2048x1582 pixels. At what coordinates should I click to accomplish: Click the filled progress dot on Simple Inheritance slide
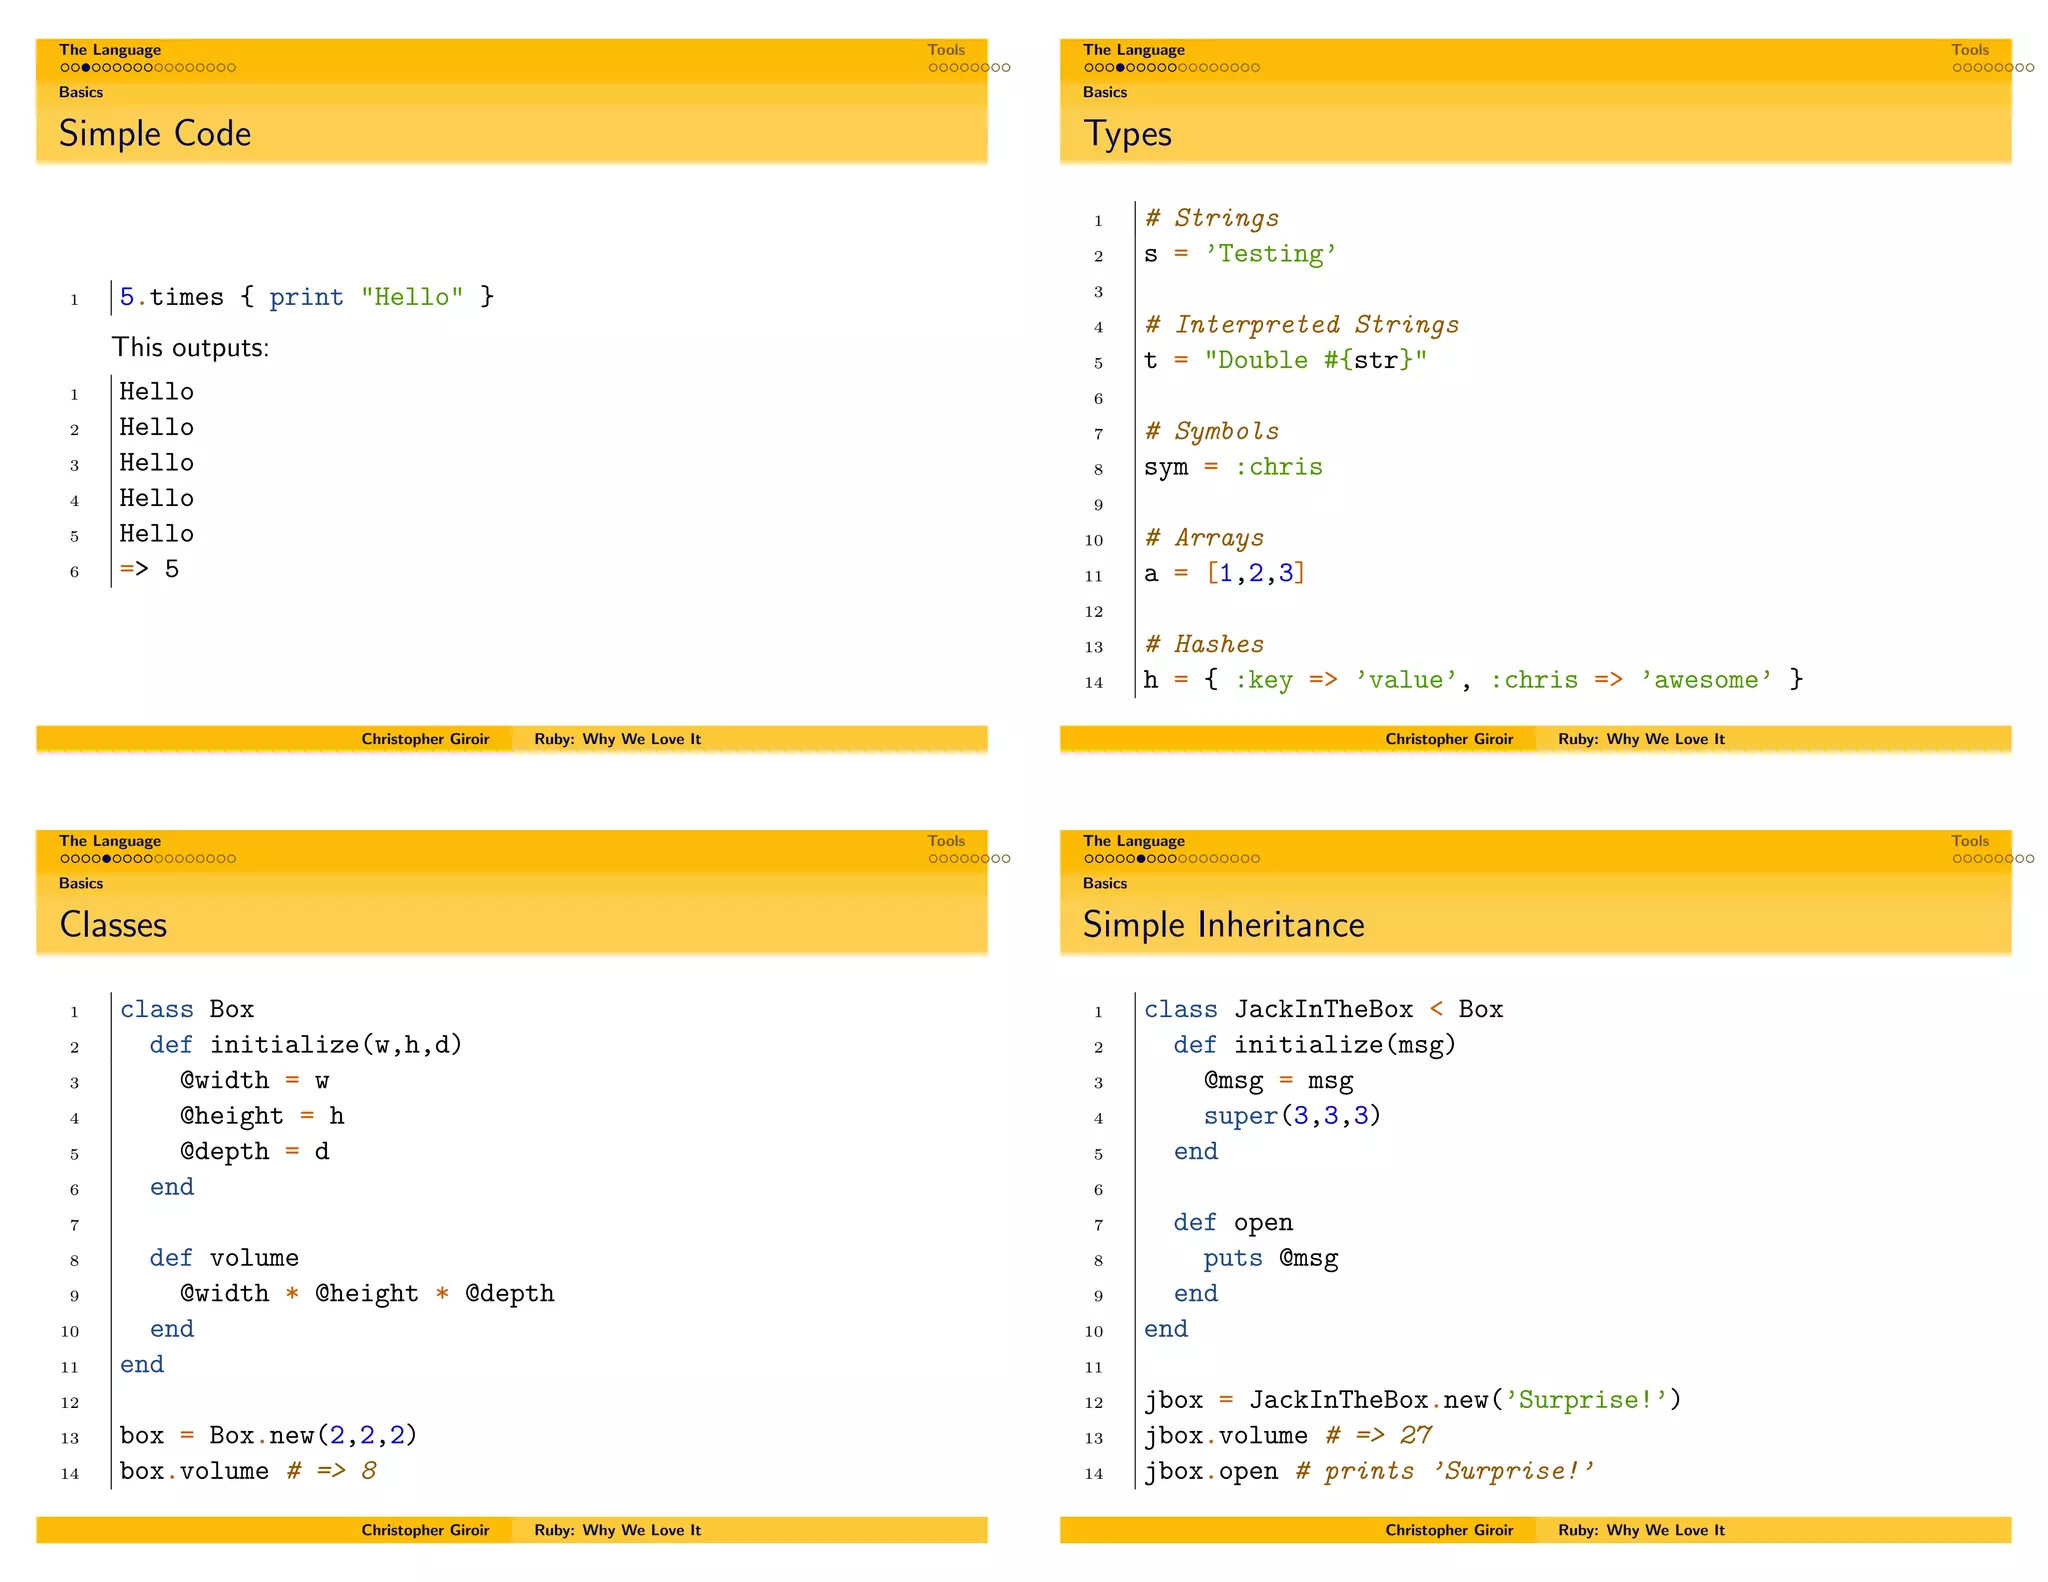(1141, 859)
